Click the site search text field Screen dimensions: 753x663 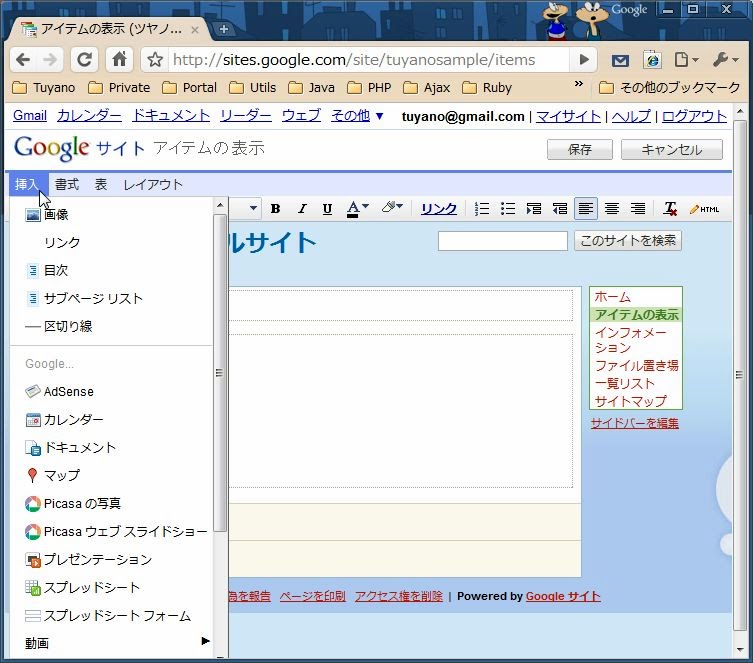point(502,241)
